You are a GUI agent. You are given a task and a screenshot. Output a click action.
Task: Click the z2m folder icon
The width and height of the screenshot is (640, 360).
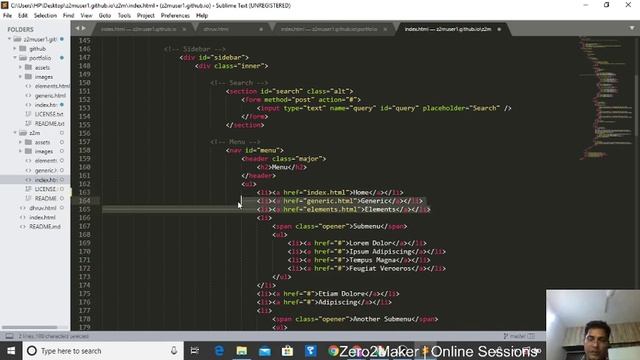click(x=23, y=133)
